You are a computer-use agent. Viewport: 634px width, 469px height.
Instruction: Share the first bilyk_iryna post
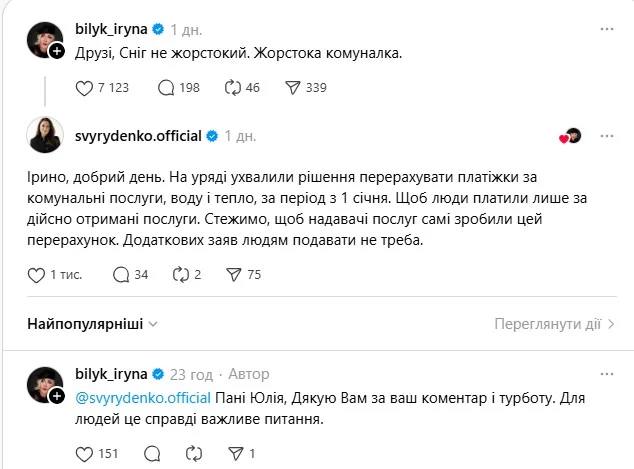(293, 88)
